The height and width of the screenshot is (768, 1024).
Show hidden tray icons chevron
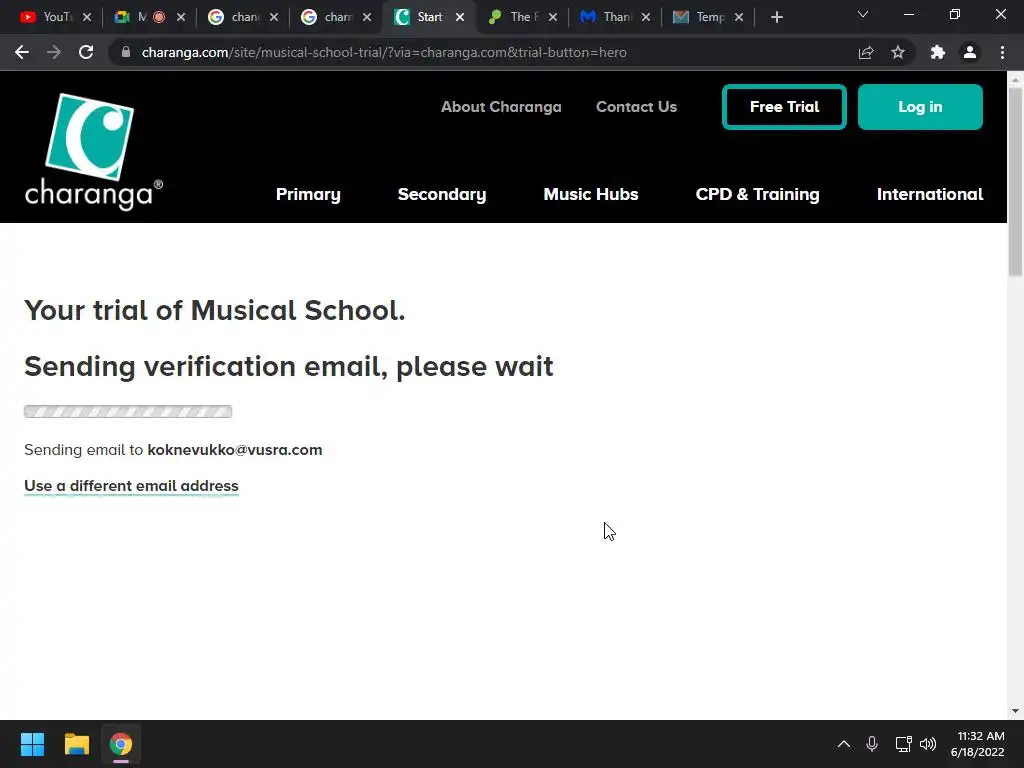tap(844, 744)
